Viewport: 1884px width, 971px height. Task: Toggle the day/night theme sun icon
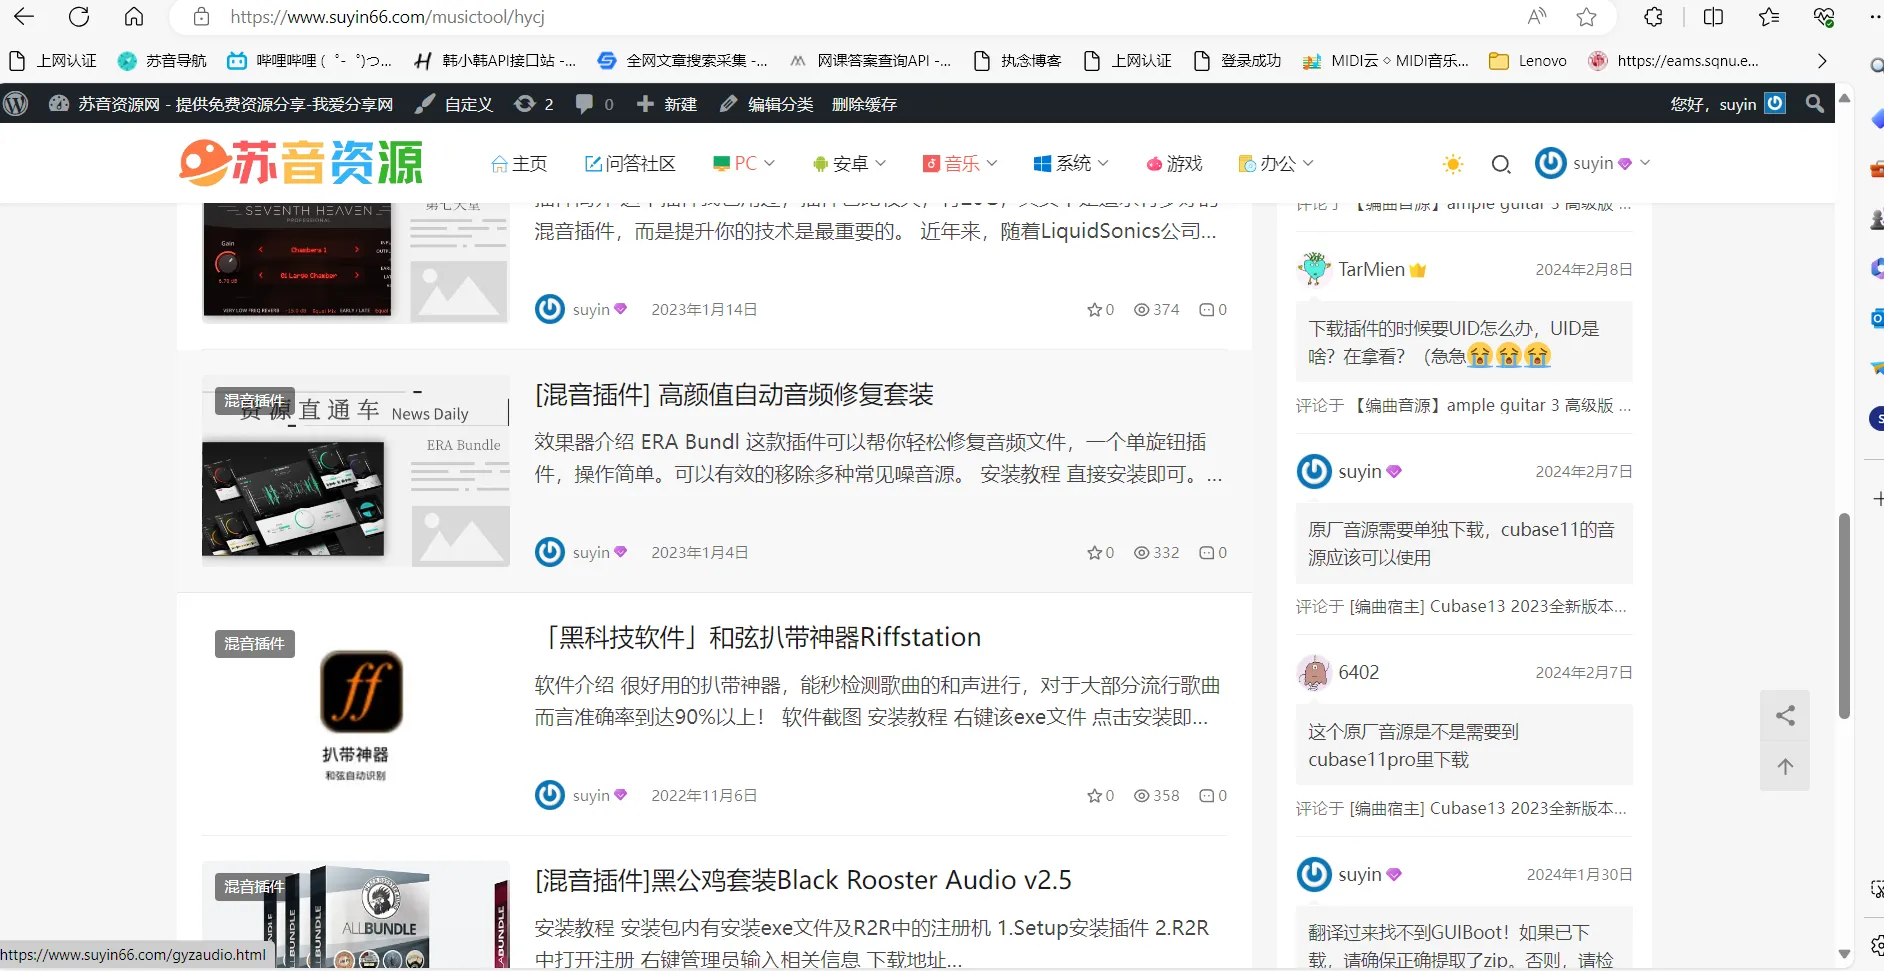(1453, 163)
